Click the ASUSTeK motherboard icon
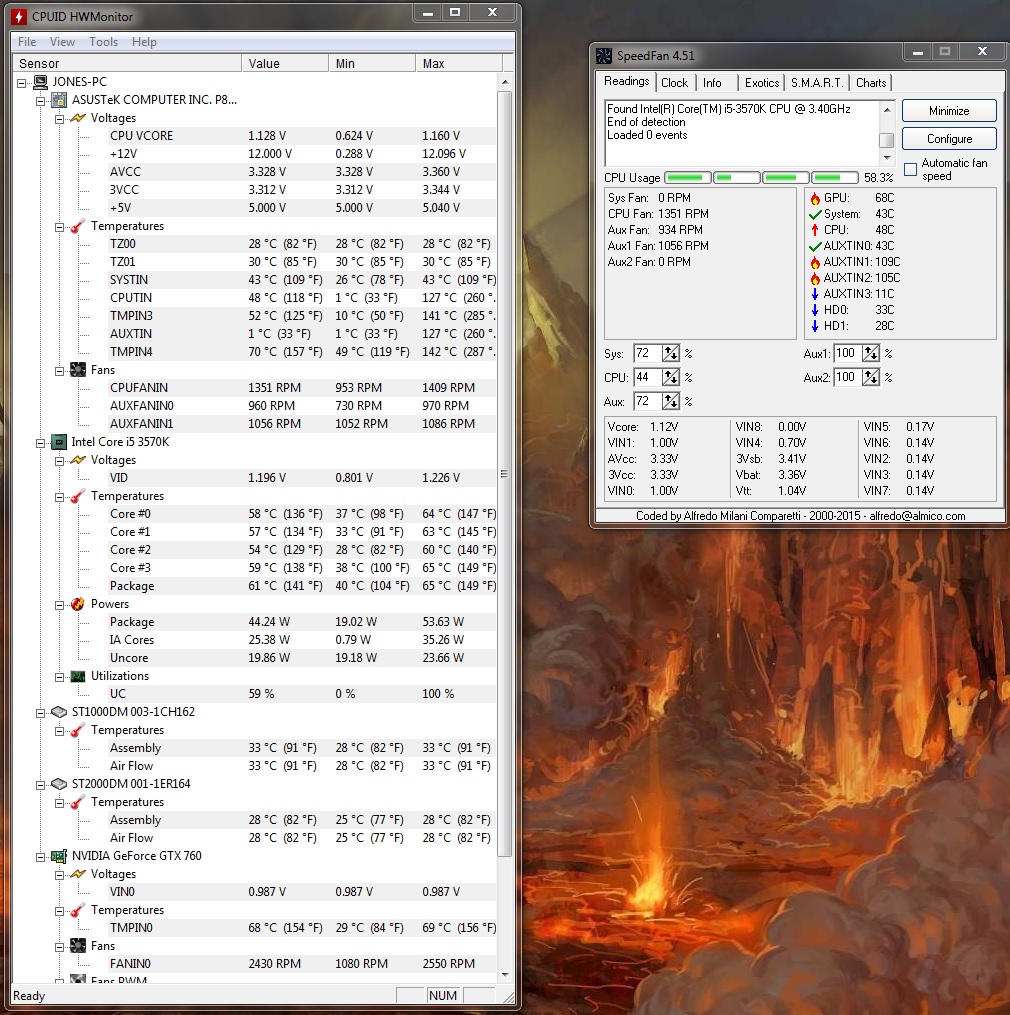Screen dimensions: 1010x1015 [x=59, y=100]
